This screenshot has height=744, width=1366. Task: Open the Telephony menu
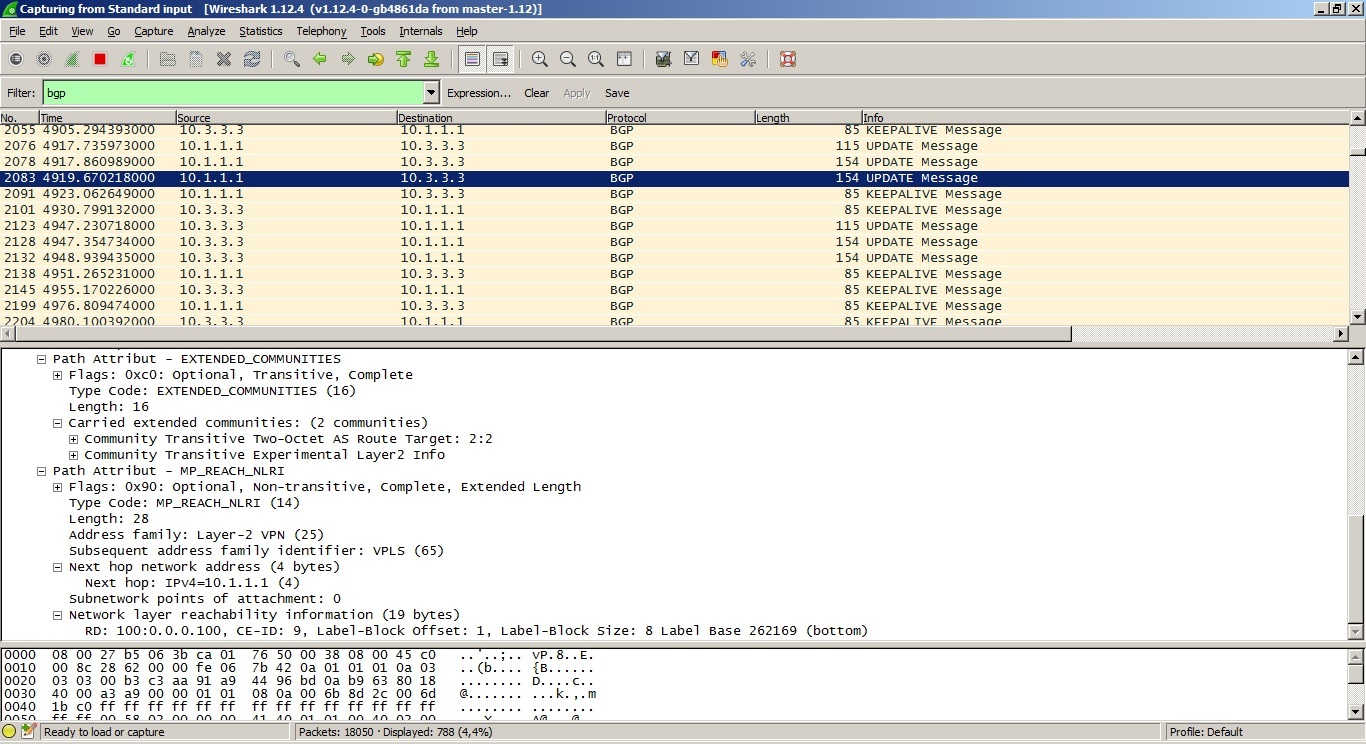pyautogui.click(x=321, y=31)
